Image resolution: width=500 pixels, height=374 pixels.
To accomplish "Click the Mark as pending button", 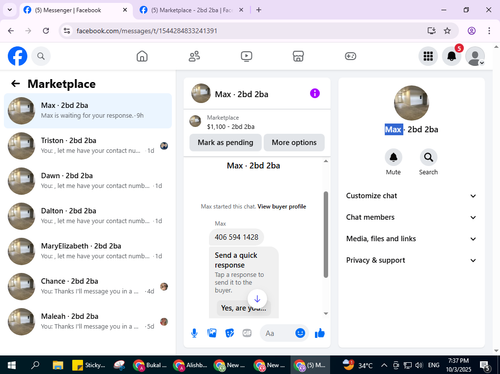I will point(225,142).
